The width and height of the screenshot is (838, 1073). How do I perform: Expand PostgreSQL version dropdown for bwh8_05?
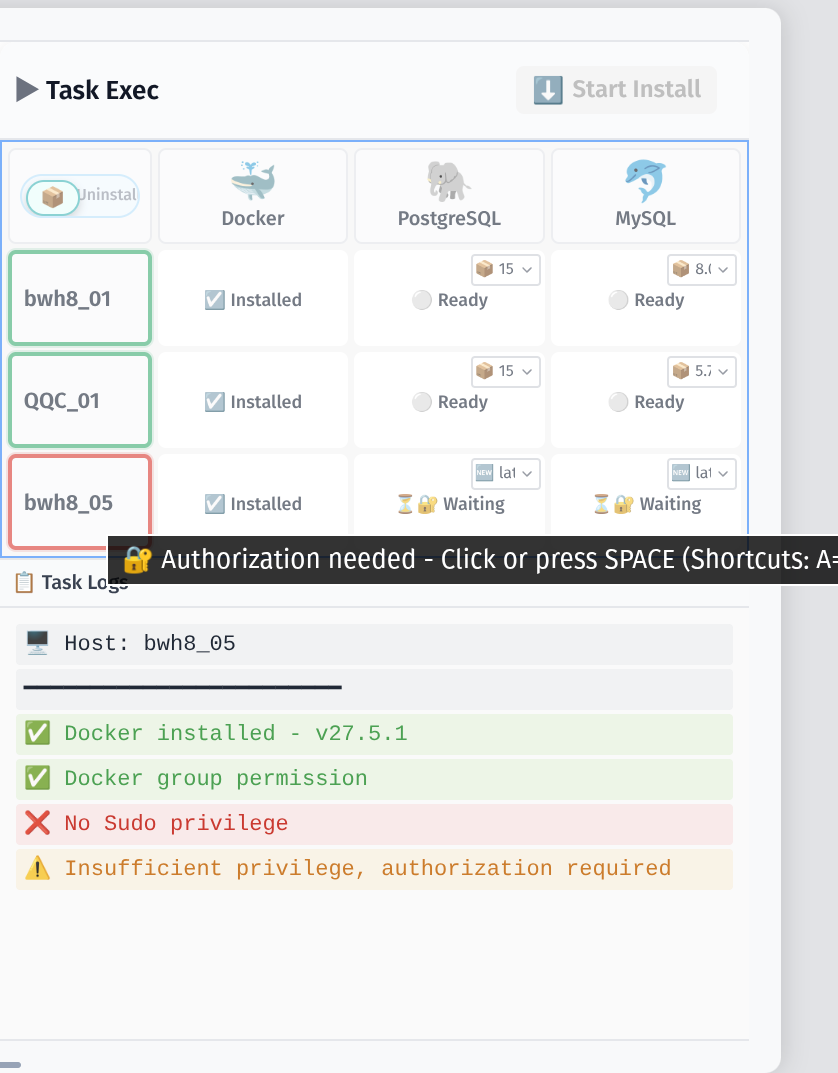pyautogui.click(x=506, y=473)
